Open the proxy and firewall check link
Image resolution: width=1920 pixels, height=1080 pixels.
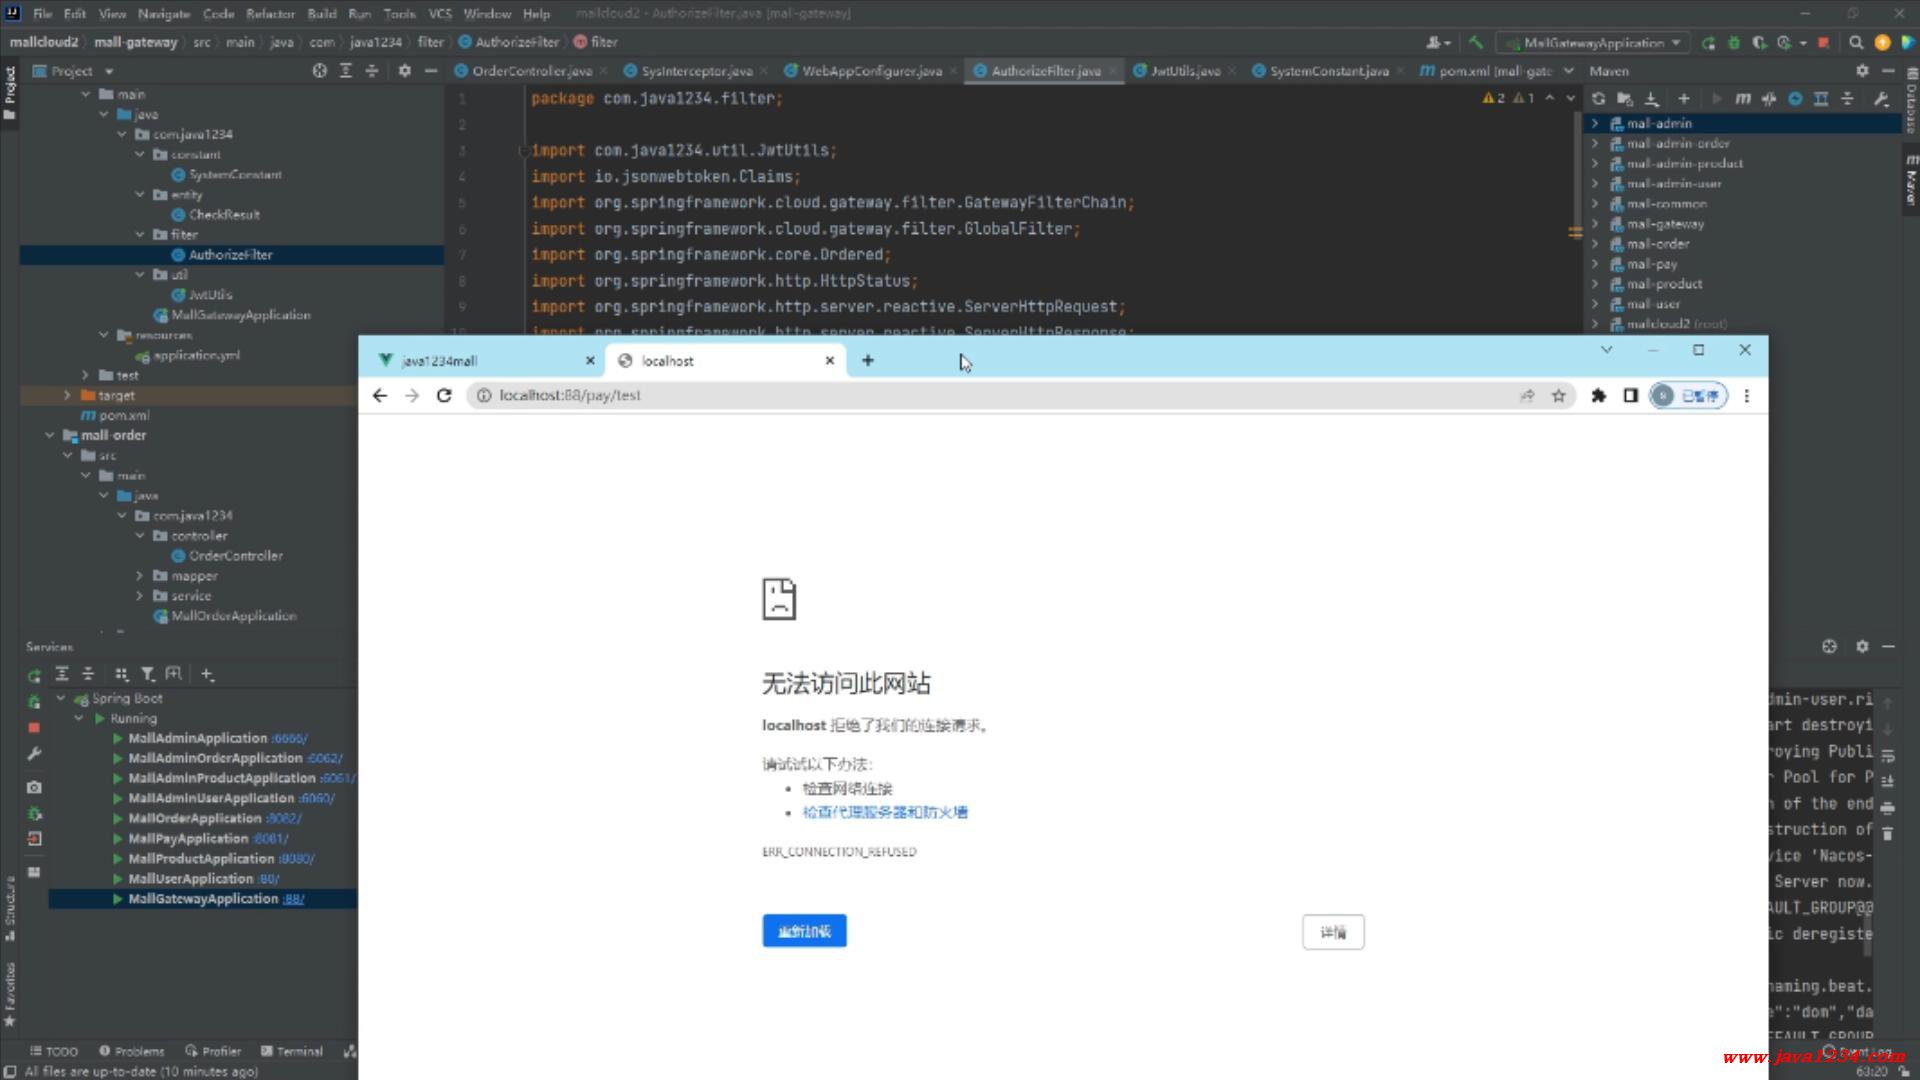pos(885,812)
